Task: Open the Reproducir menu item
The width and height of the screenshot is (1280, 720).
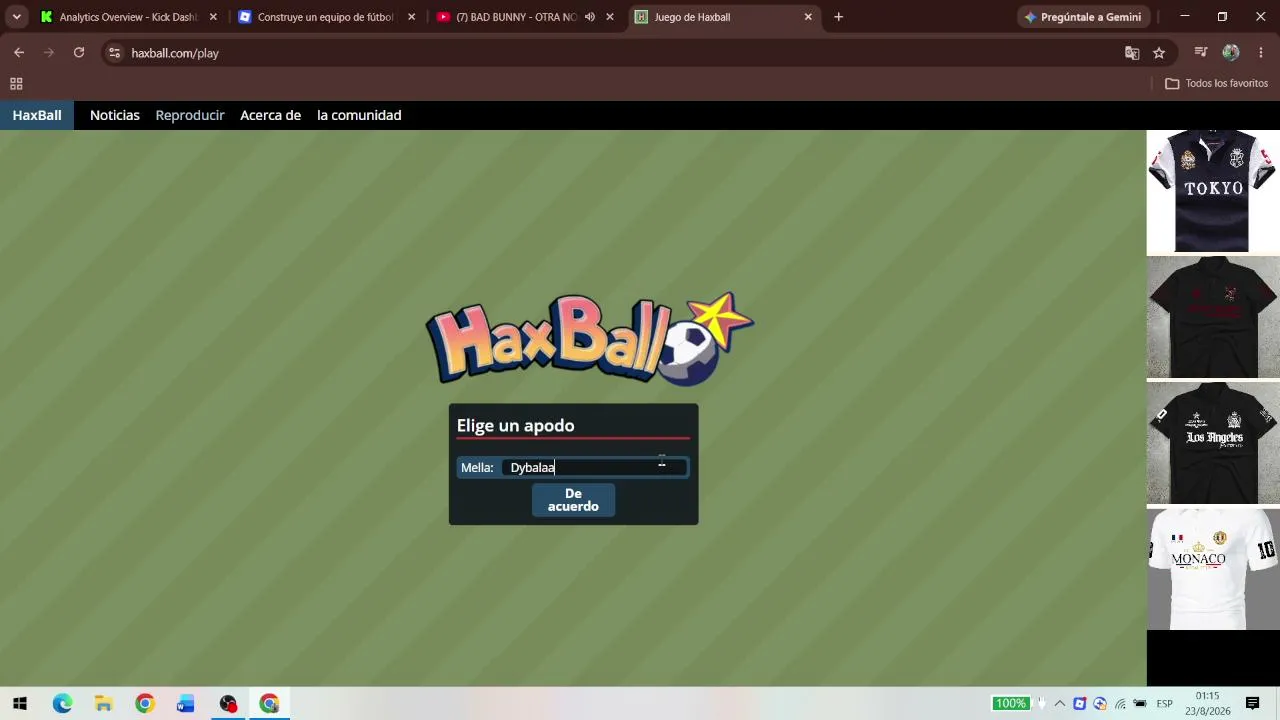Action: tap(190, 115)
